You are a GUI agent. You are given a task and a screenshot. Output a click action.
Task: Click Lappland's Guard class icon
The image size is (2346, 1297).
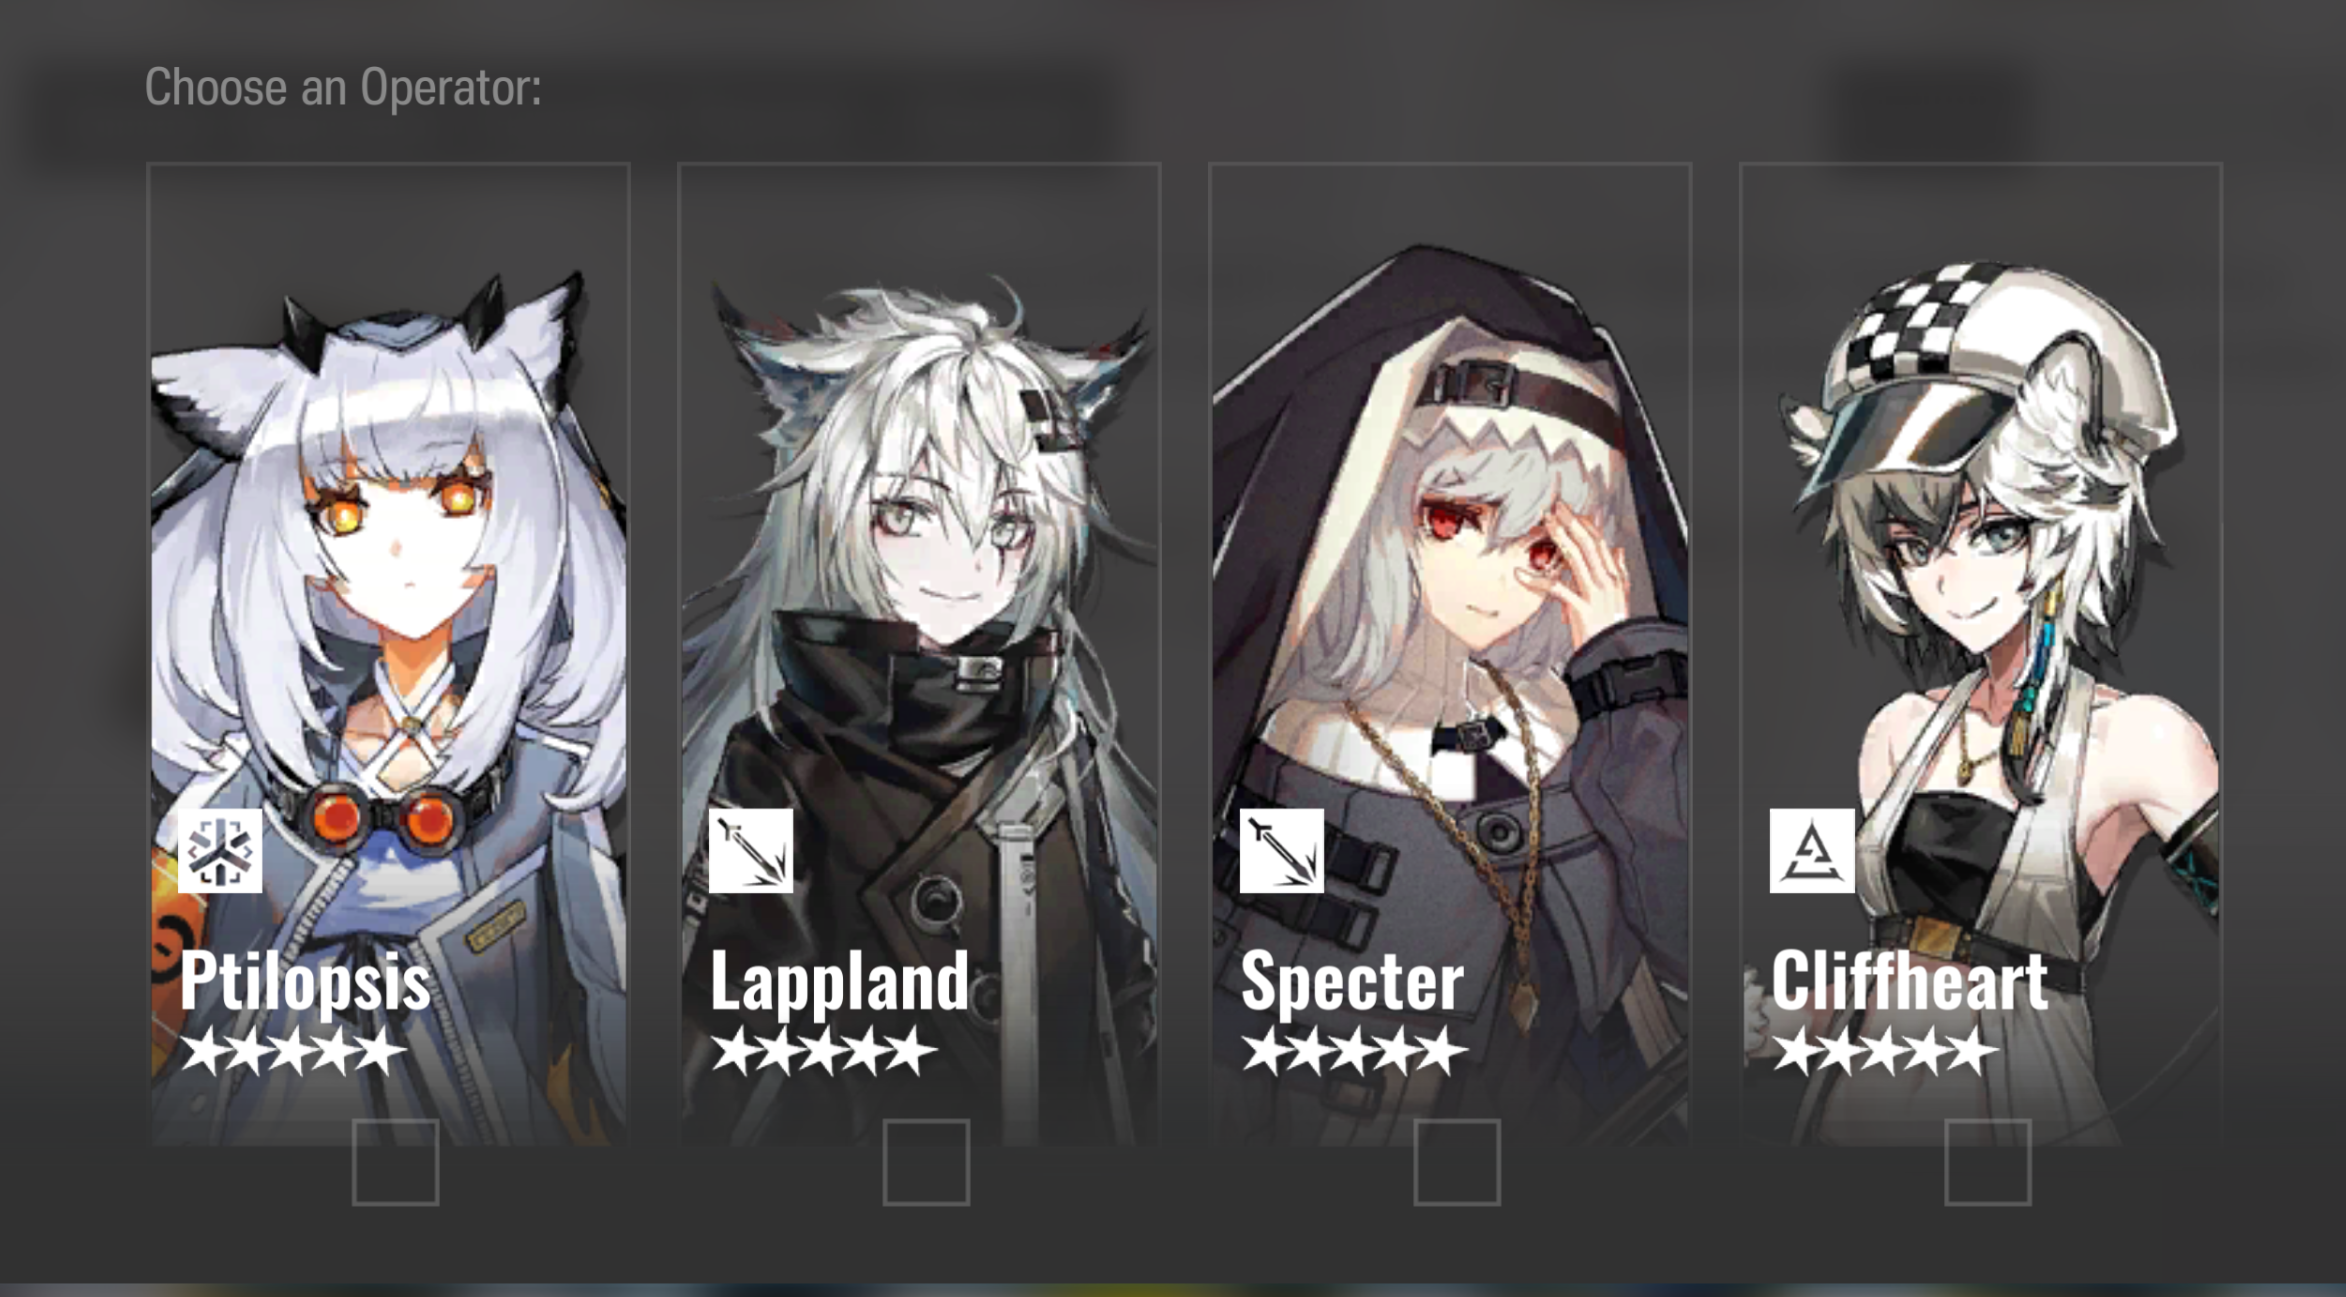pyautogui.click(x=751, y=851)
